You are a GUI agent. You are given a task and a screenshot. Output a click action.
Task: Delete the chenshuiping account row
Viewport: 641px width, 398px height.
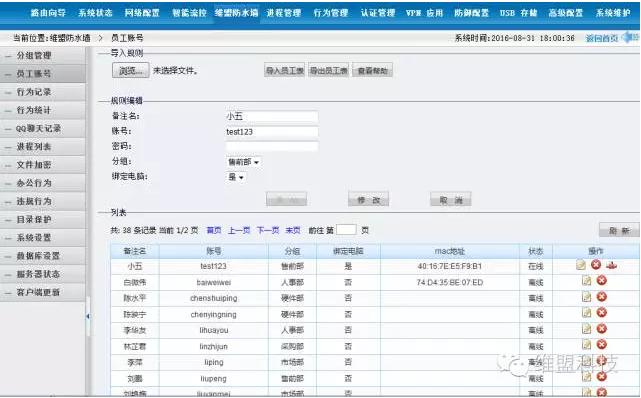coord(601,297)
